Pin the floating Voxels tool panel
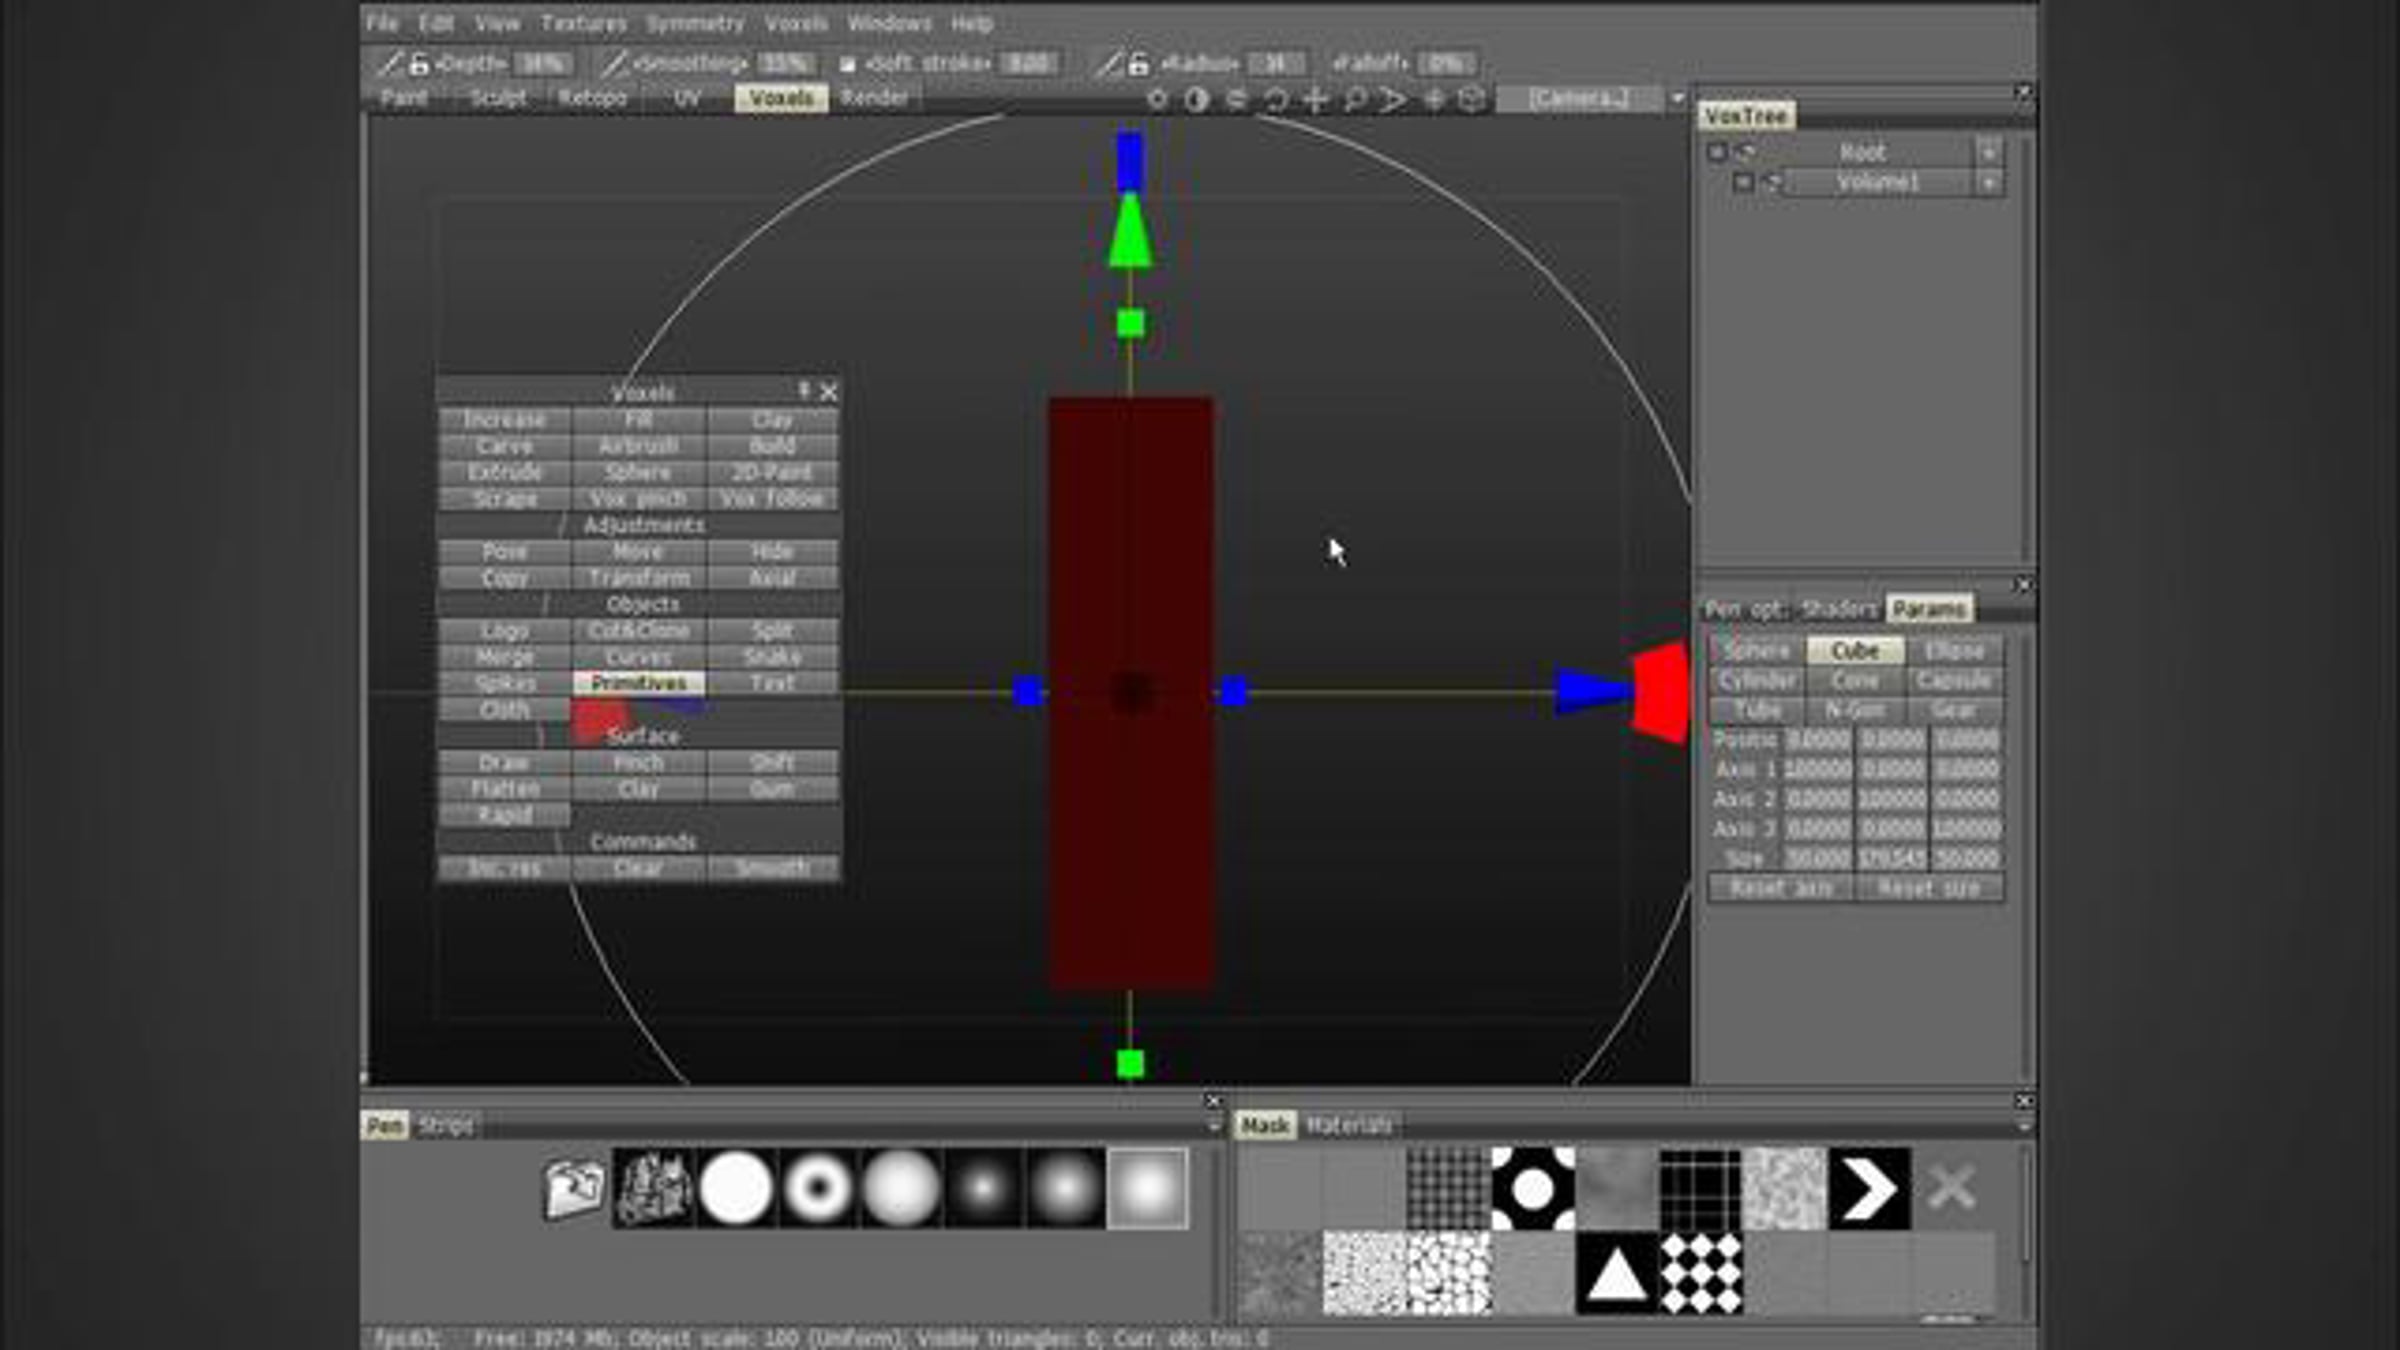This screenshot has width=2400, height=1350. (x=803, y=391)
